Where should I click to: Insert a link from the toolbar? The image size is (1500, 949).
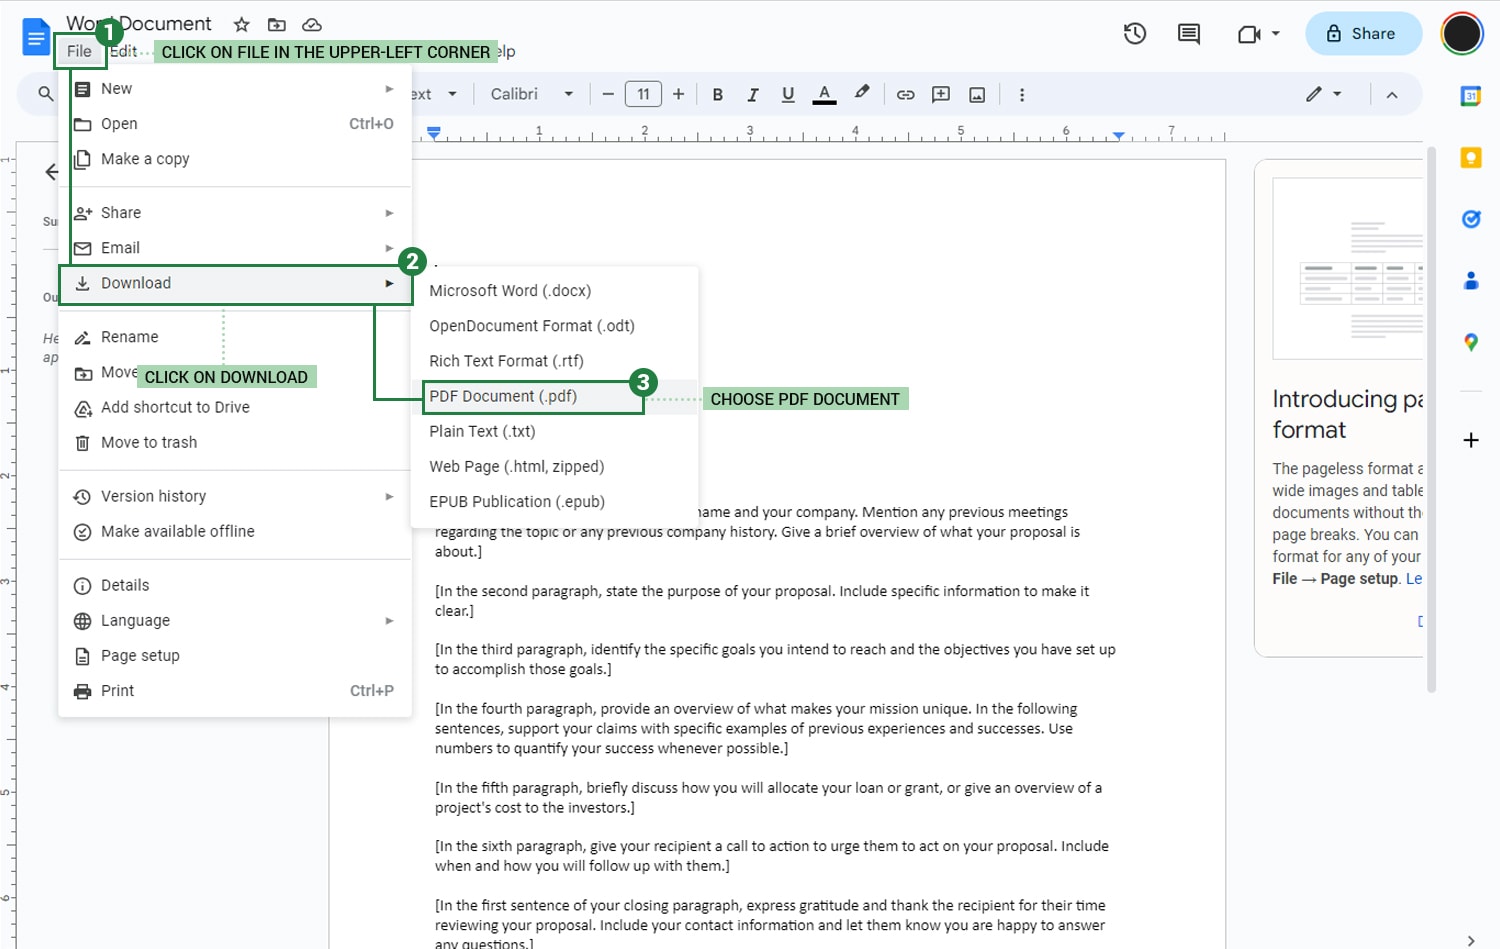click(905, 94)
